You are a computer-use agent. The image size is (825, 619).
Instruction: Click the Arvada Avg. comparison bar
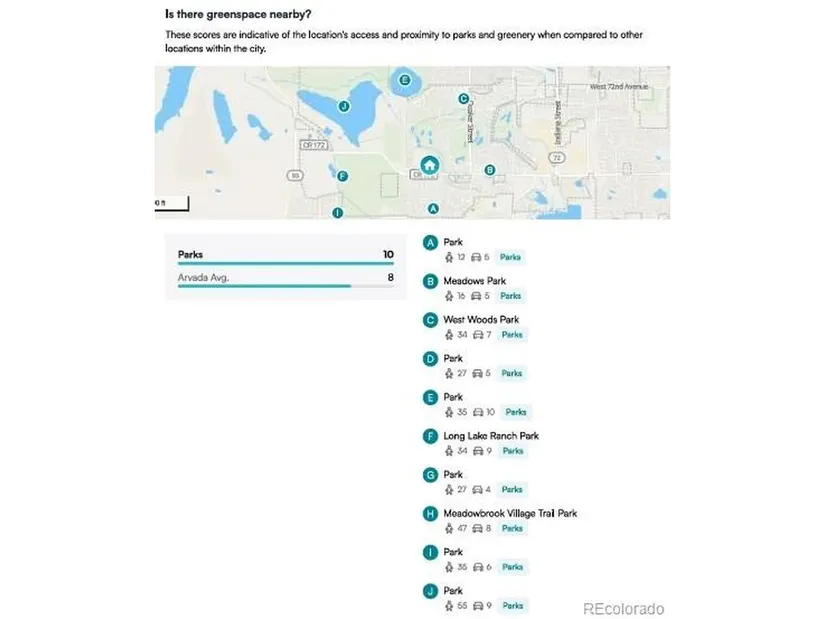pyautogui.click(x=285, y=286)
